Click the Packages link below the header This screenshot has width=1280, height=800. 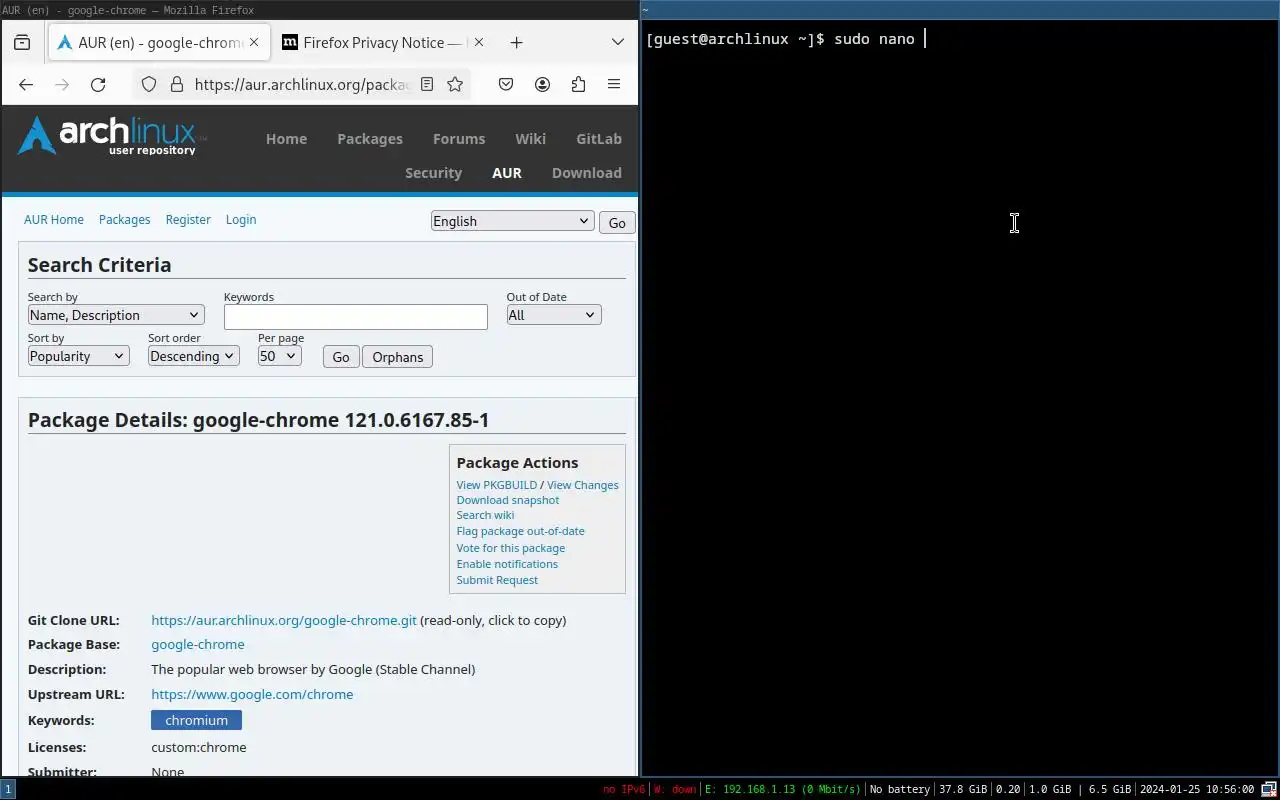(124, 220)
